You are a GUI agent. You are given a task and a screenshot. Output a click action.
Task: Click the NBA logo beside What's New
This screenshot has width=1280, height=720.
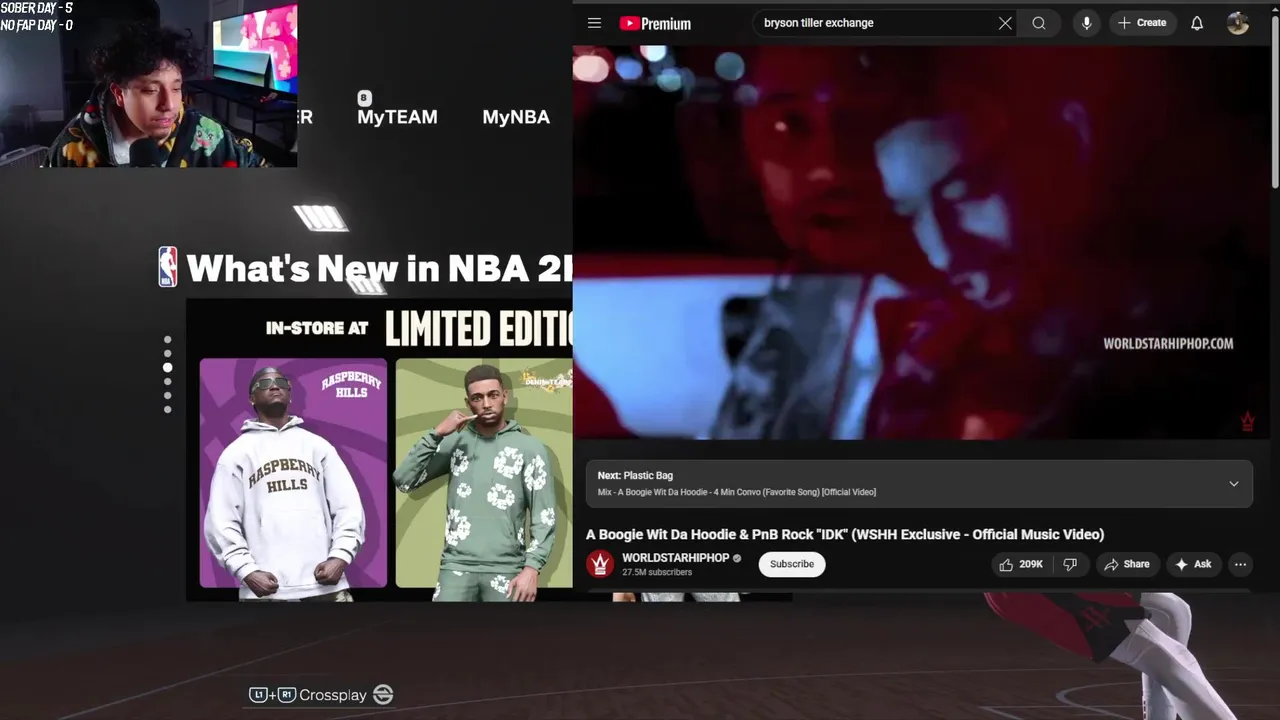click(x=168, y=267)
